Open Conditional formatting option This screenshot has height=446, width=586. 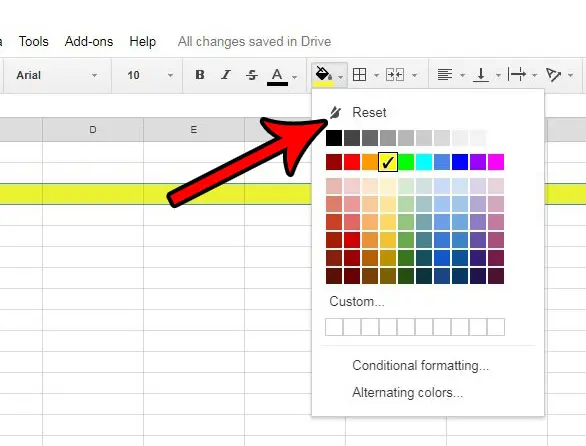click(420, 366)
